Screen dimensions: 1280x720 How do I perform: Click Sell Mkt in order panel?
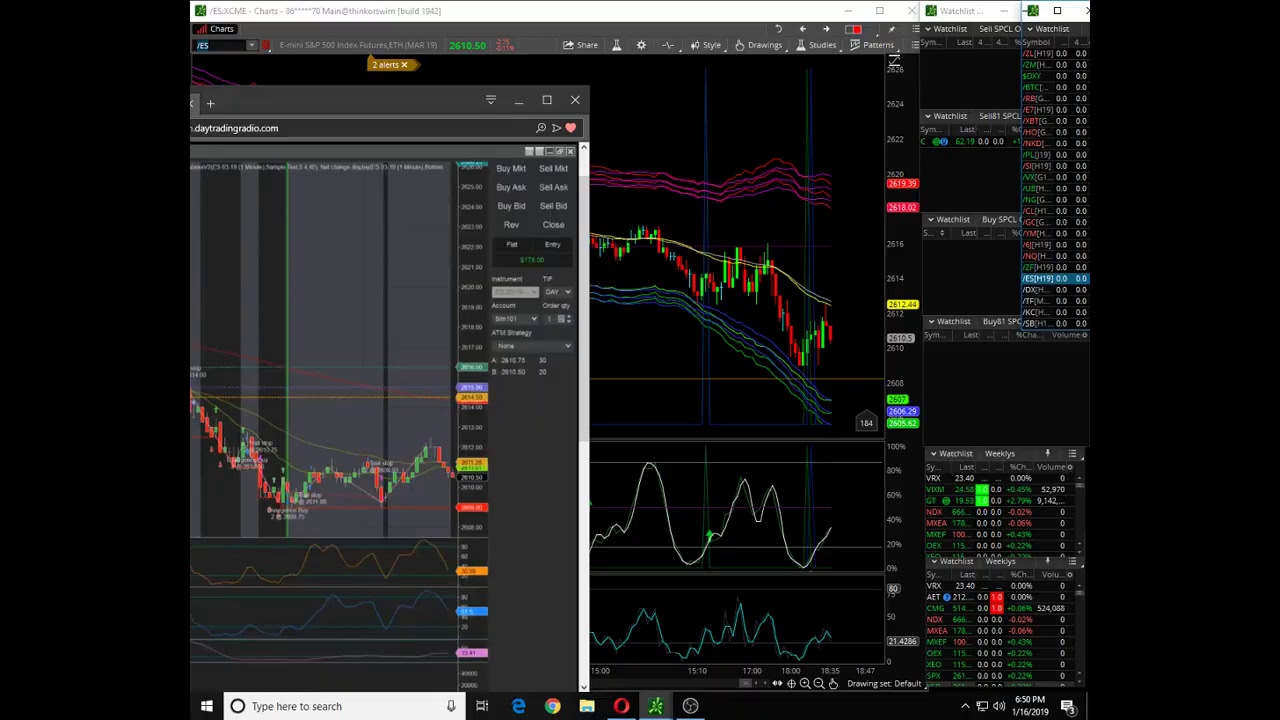coord(553,169)
